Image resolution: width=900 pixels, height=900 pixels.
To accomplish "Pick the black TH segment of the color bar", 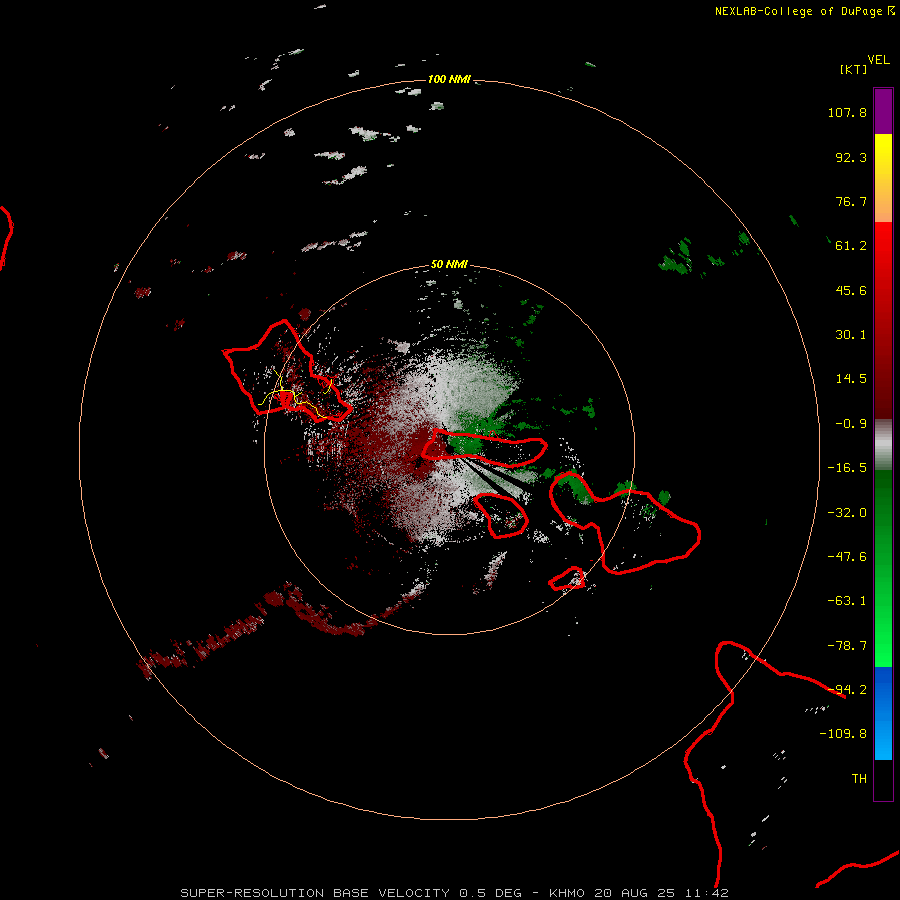I will (x=883, y=780).
